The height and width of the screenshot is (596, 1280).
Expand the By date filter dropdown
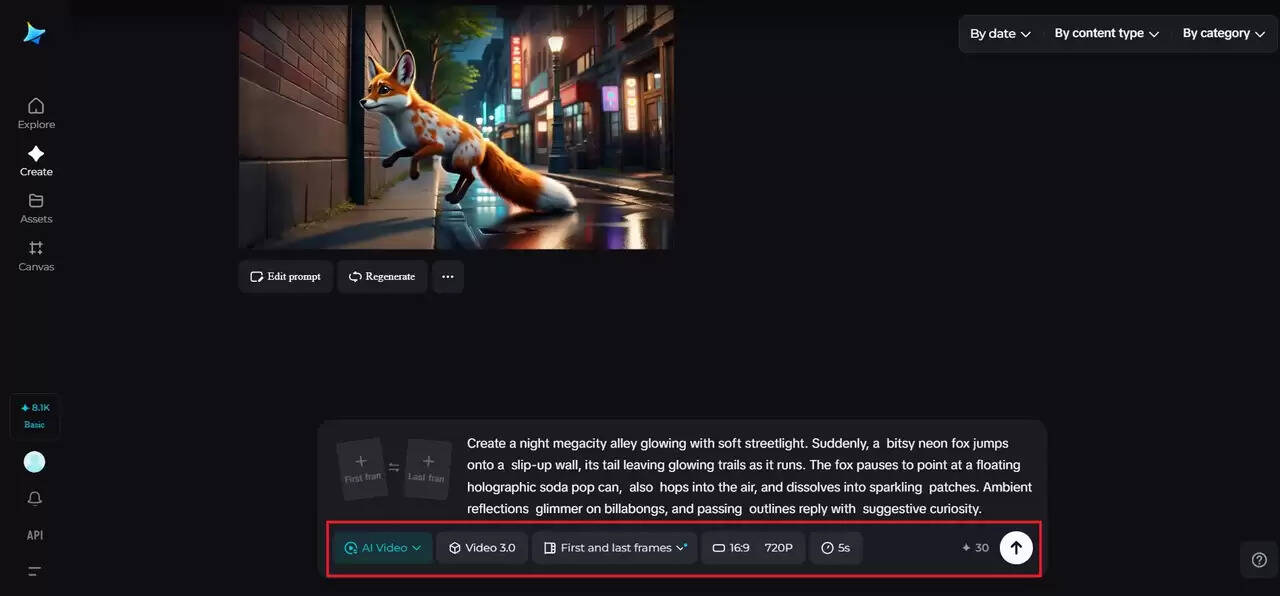(x=1000, y=34)
